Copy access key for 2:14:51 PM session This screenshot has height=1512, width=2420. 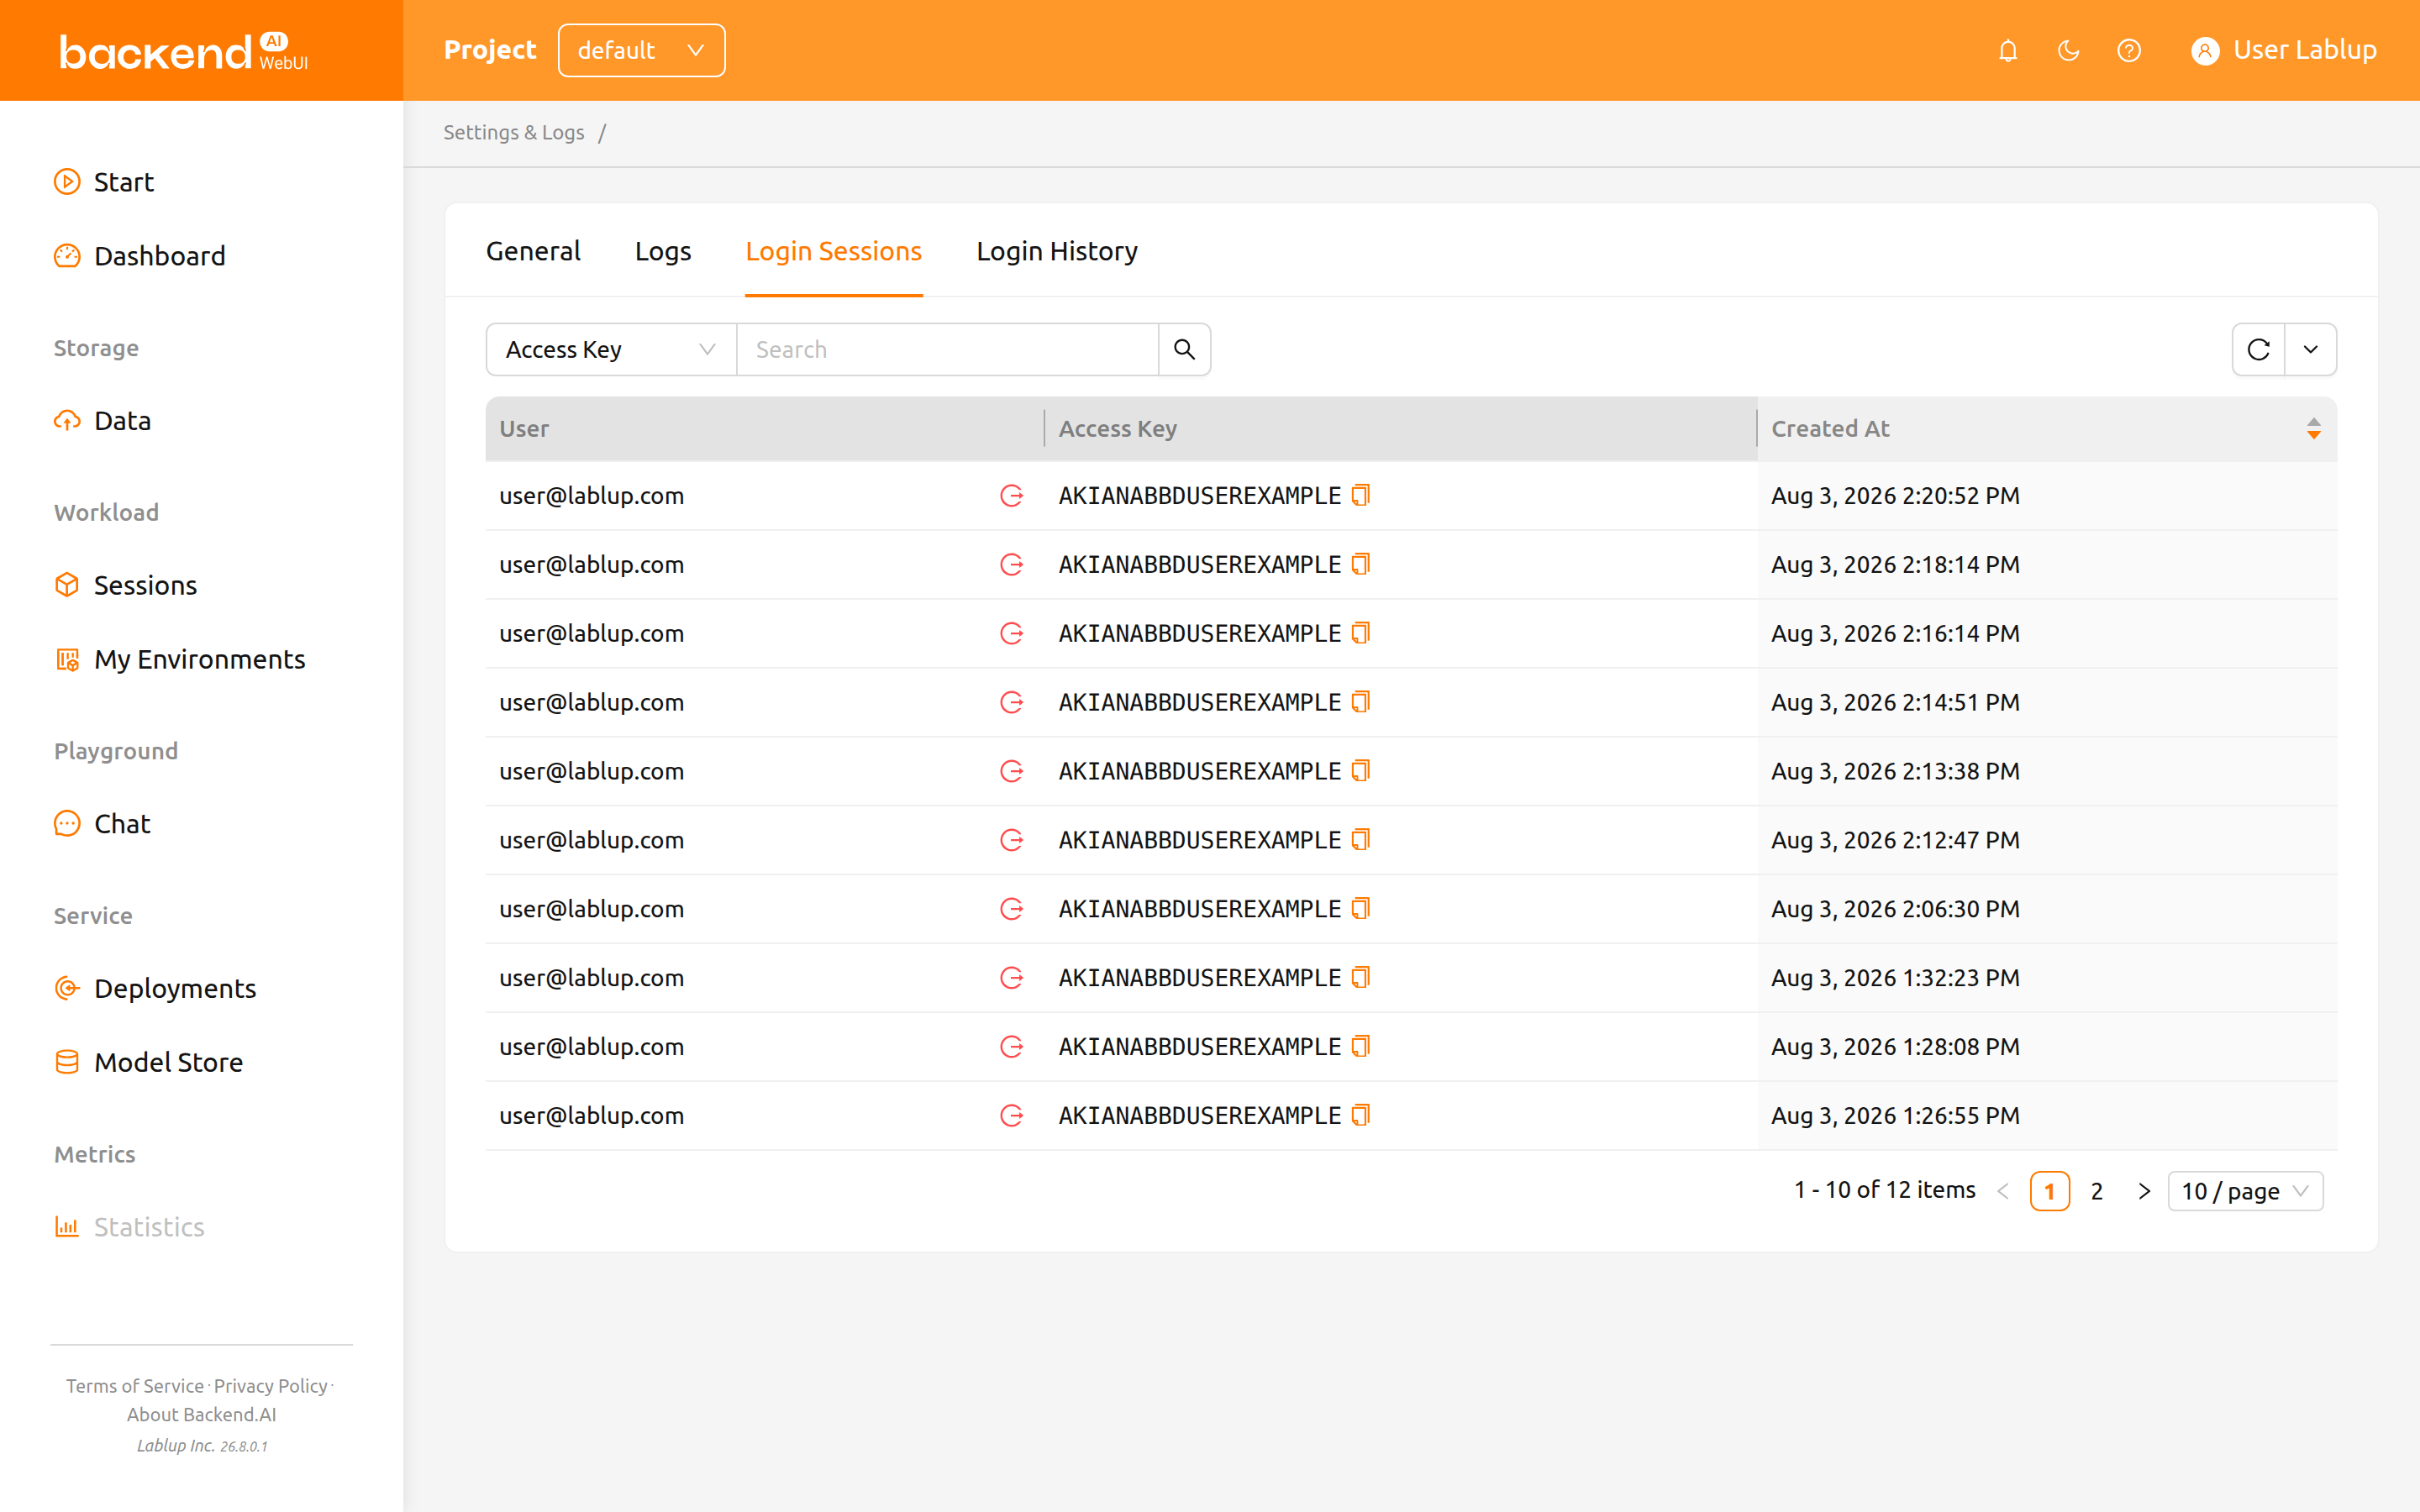click(x=1361, y=703)
